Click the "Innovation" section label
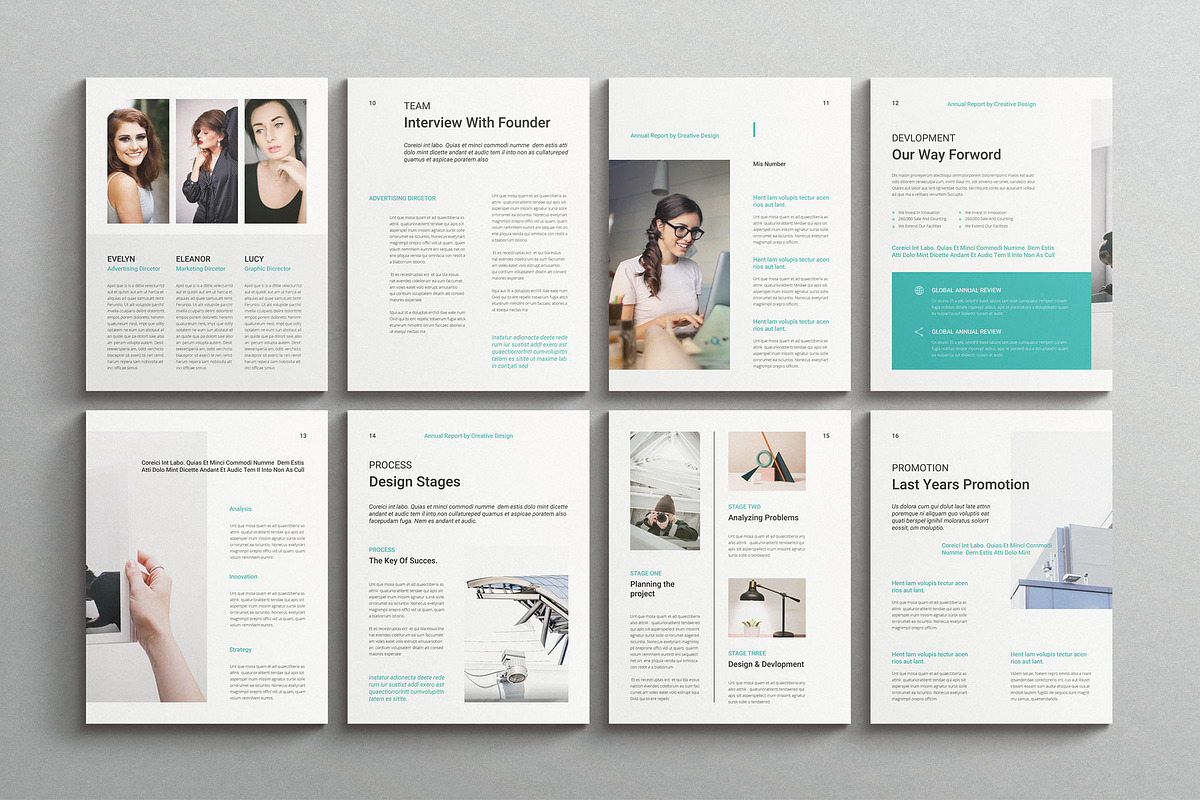This screenshot has width=1200, height=800. click(x=243, y=577)
